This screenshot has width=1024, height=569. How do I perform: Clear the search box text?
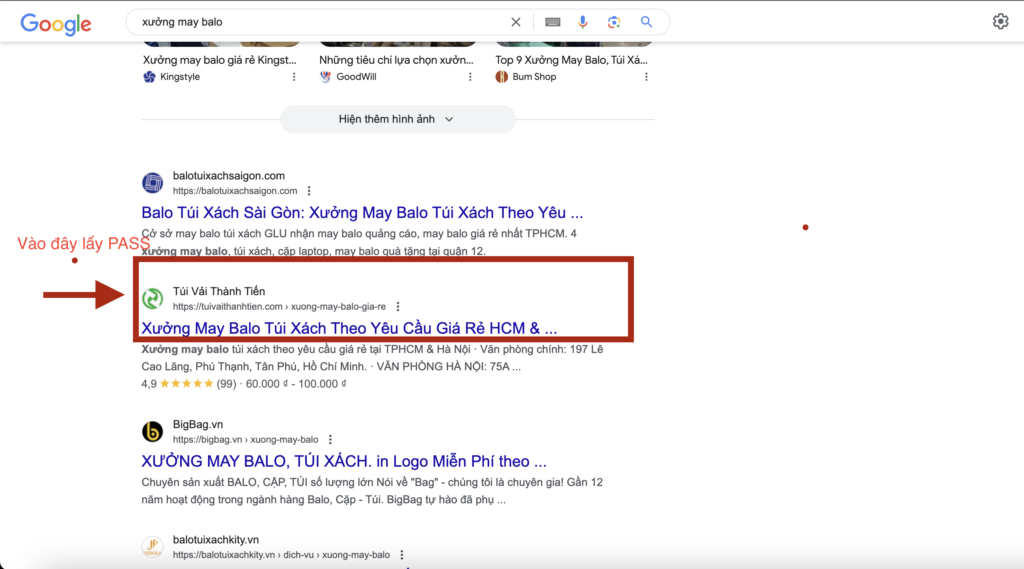516,22
